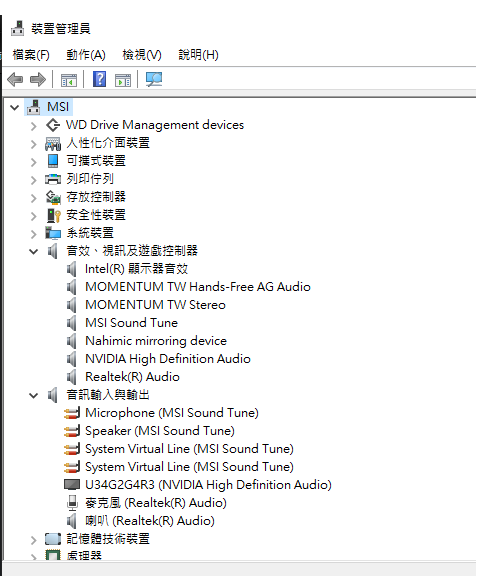Select Microphone (MSI Sound Tune) entry
Image resolution: width=480 pixels, height=576 pixels.
coord(172,413)
